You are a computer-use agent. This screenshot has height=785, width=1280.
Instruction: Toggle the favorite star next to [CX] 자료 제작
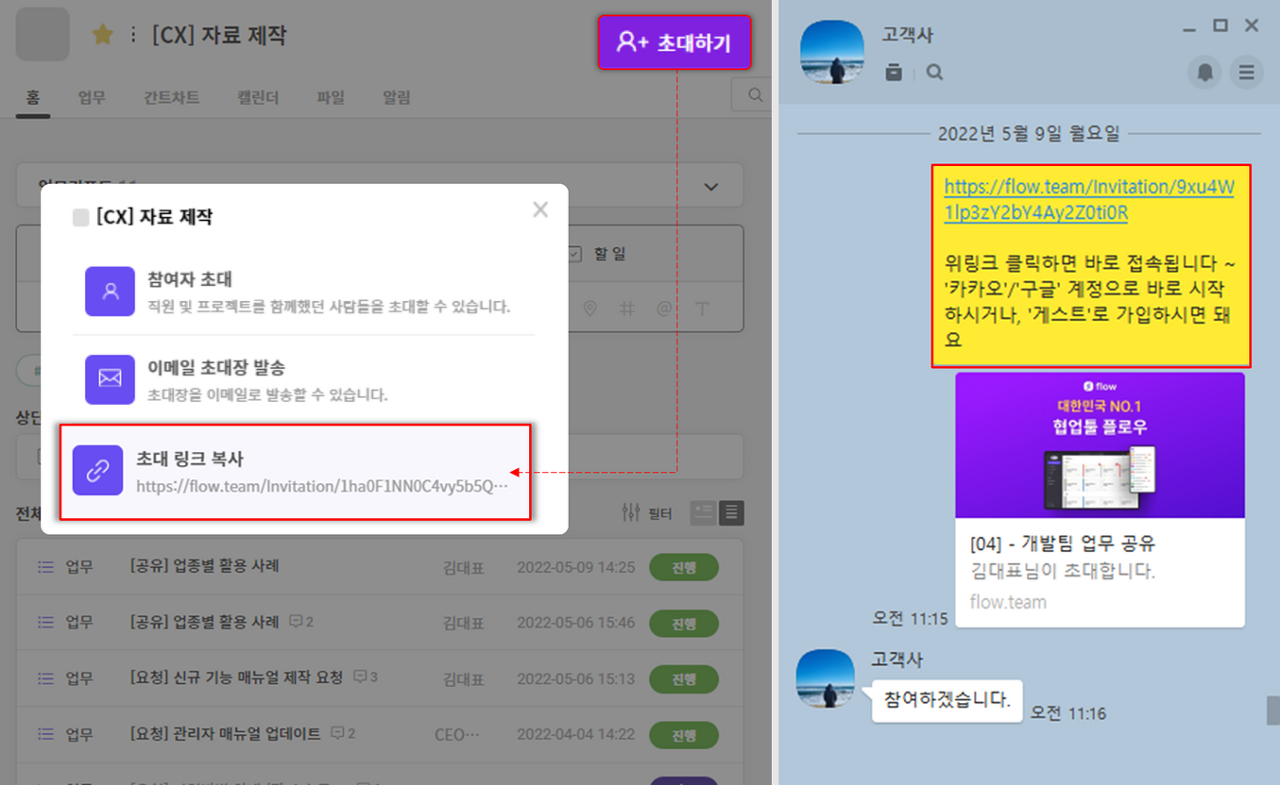pyautogui.click(x=102, y=35)
